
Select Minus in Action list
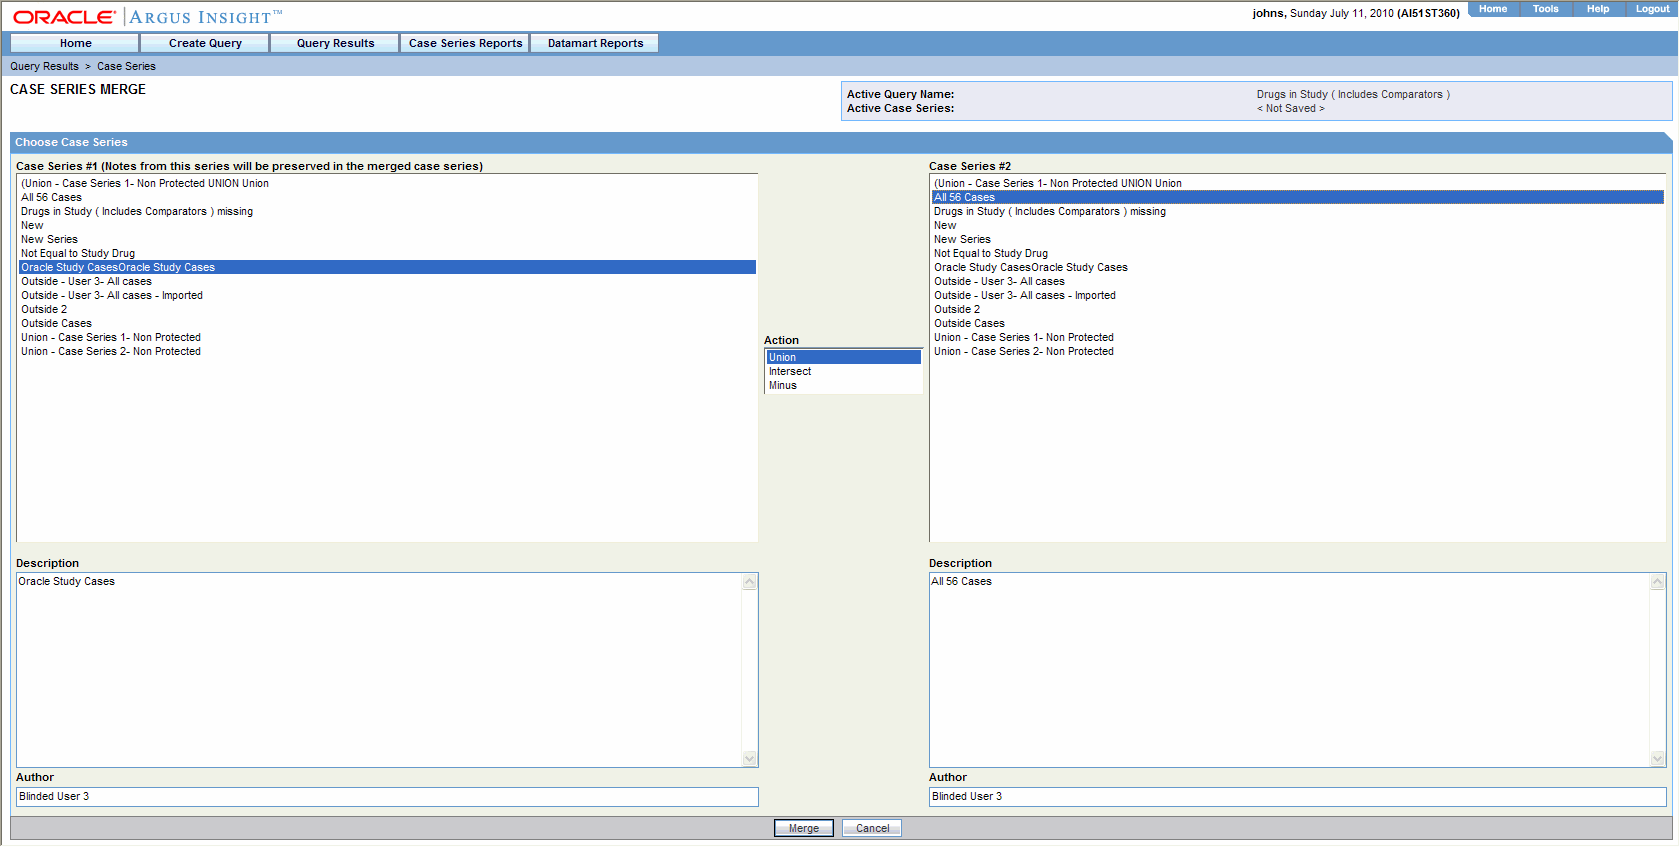point(843,385)
